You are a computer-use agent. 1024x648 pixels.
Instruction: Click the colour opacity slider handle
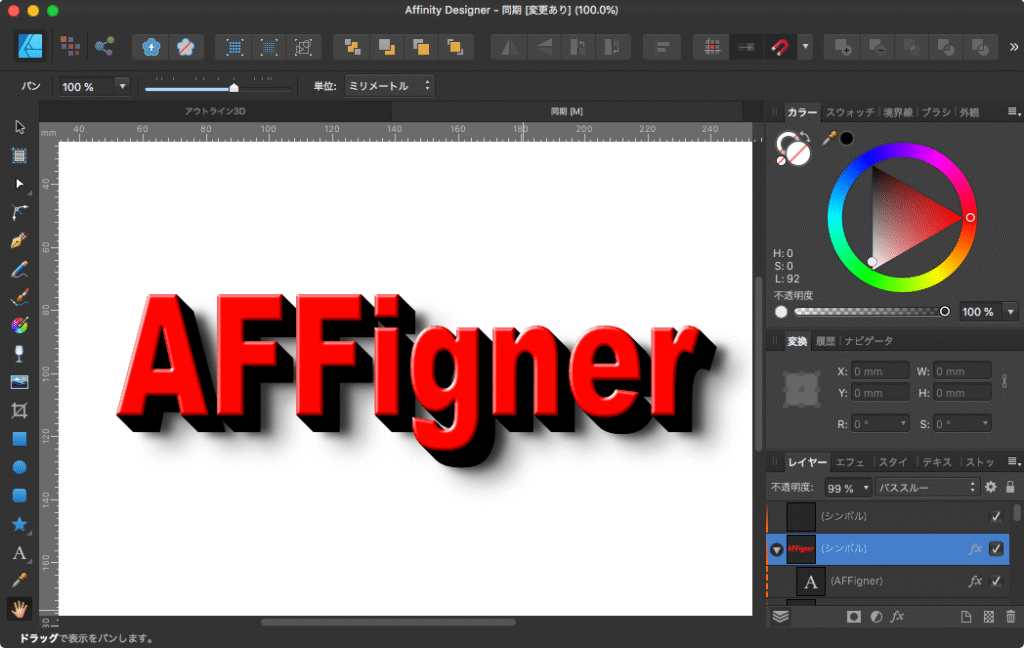click(945, 312)
